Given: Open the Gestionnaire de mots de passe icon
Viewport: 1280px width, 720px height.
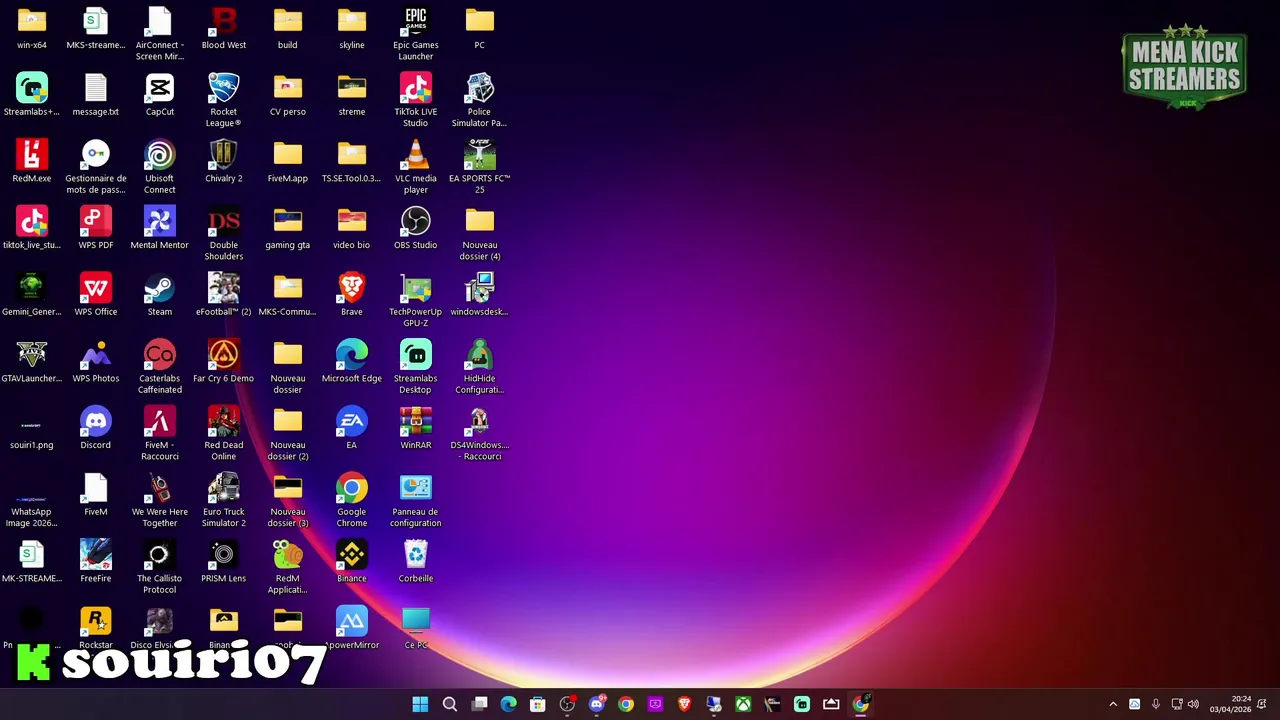Looking at the screenshot, I should tap(96, 166).
